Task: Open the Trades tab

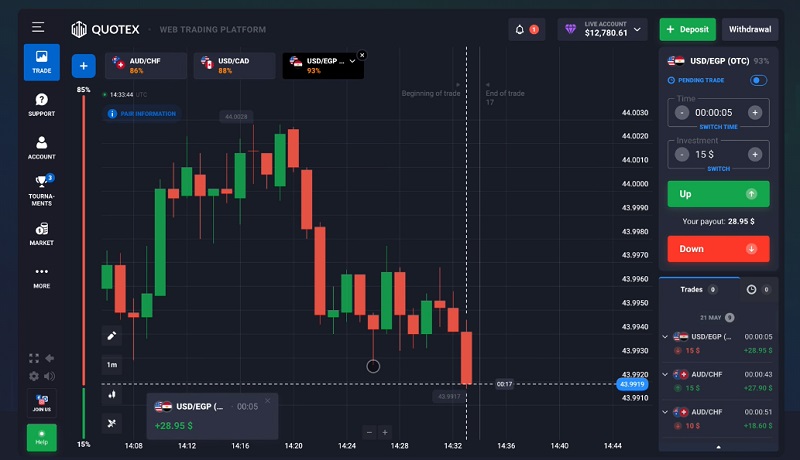Action: 699,289
